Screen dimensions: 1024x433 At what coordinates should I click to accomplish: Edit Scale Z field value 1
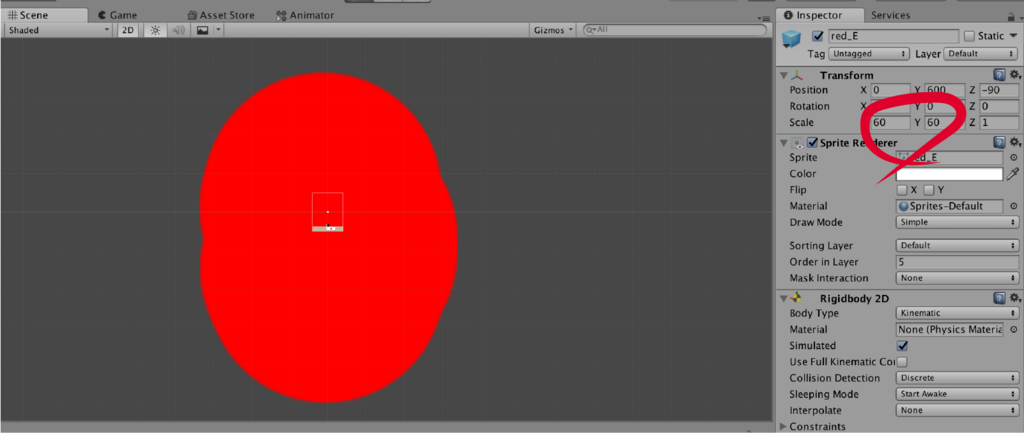click(999, 122)
